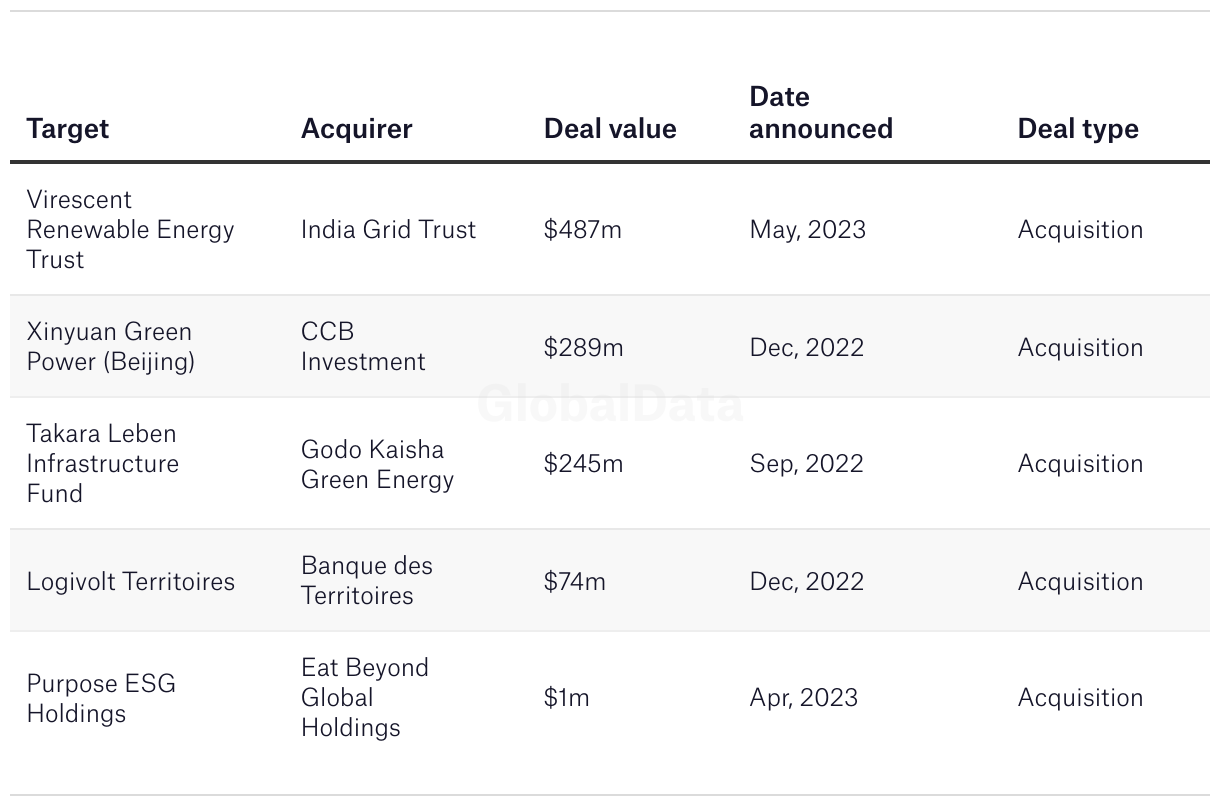Click the $289m deal value
Viewport: 1220px width, 806px height.
584,347
